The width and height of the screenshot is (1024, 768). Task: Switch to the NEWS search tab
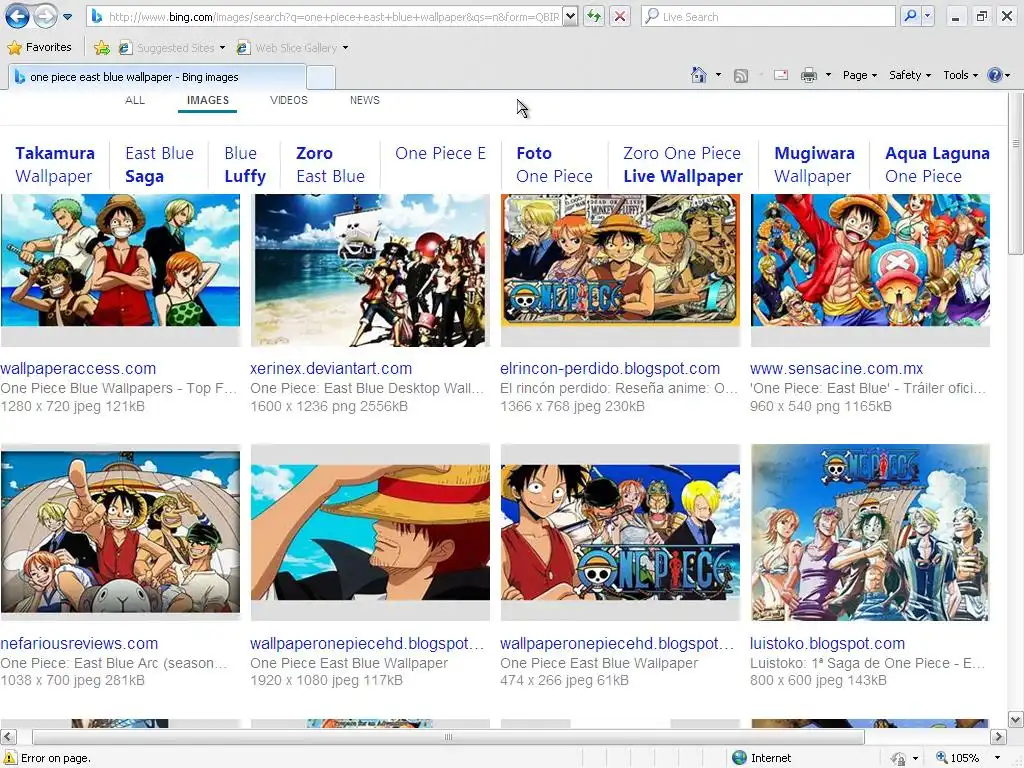tap(364, 100)
